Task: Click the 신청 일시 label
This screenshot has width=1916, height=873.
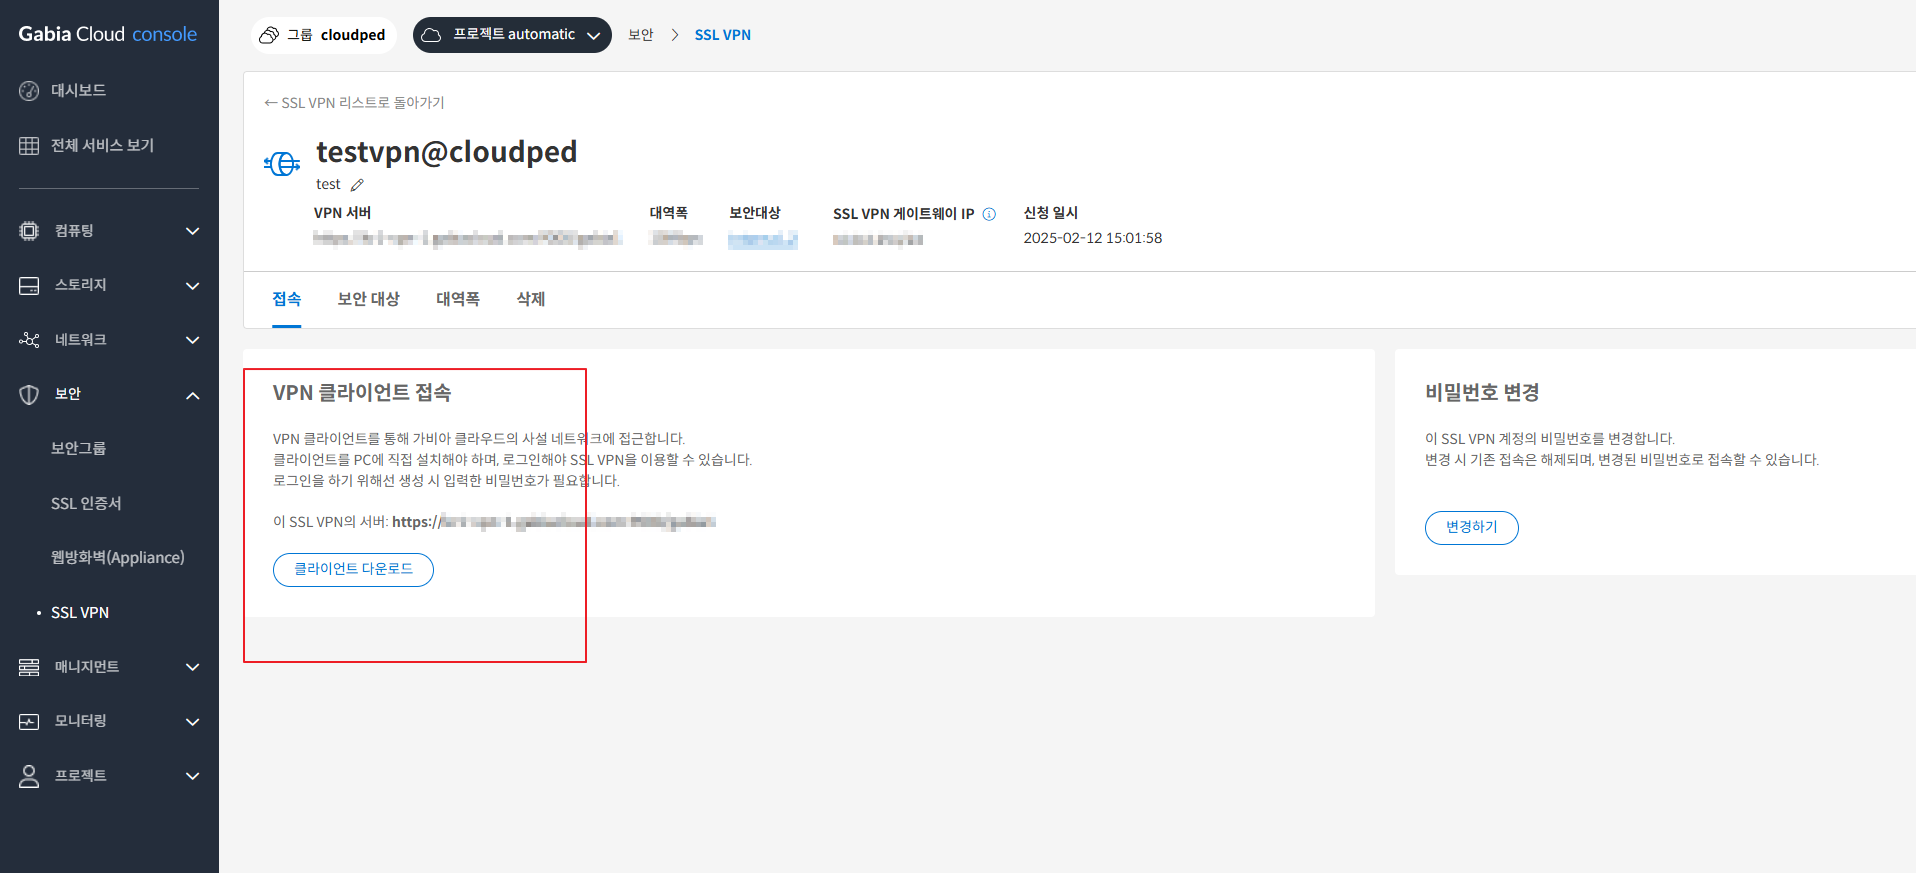Action: (1051, 213)
